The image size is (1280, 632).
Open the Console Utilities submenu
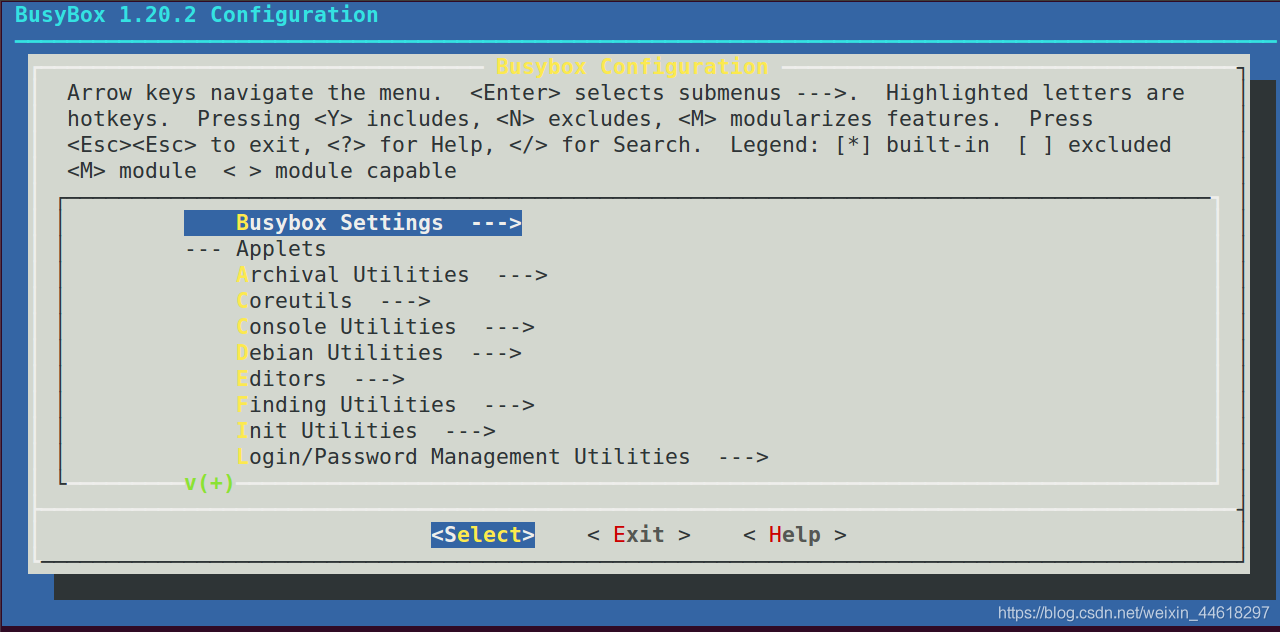pos(386,326)
